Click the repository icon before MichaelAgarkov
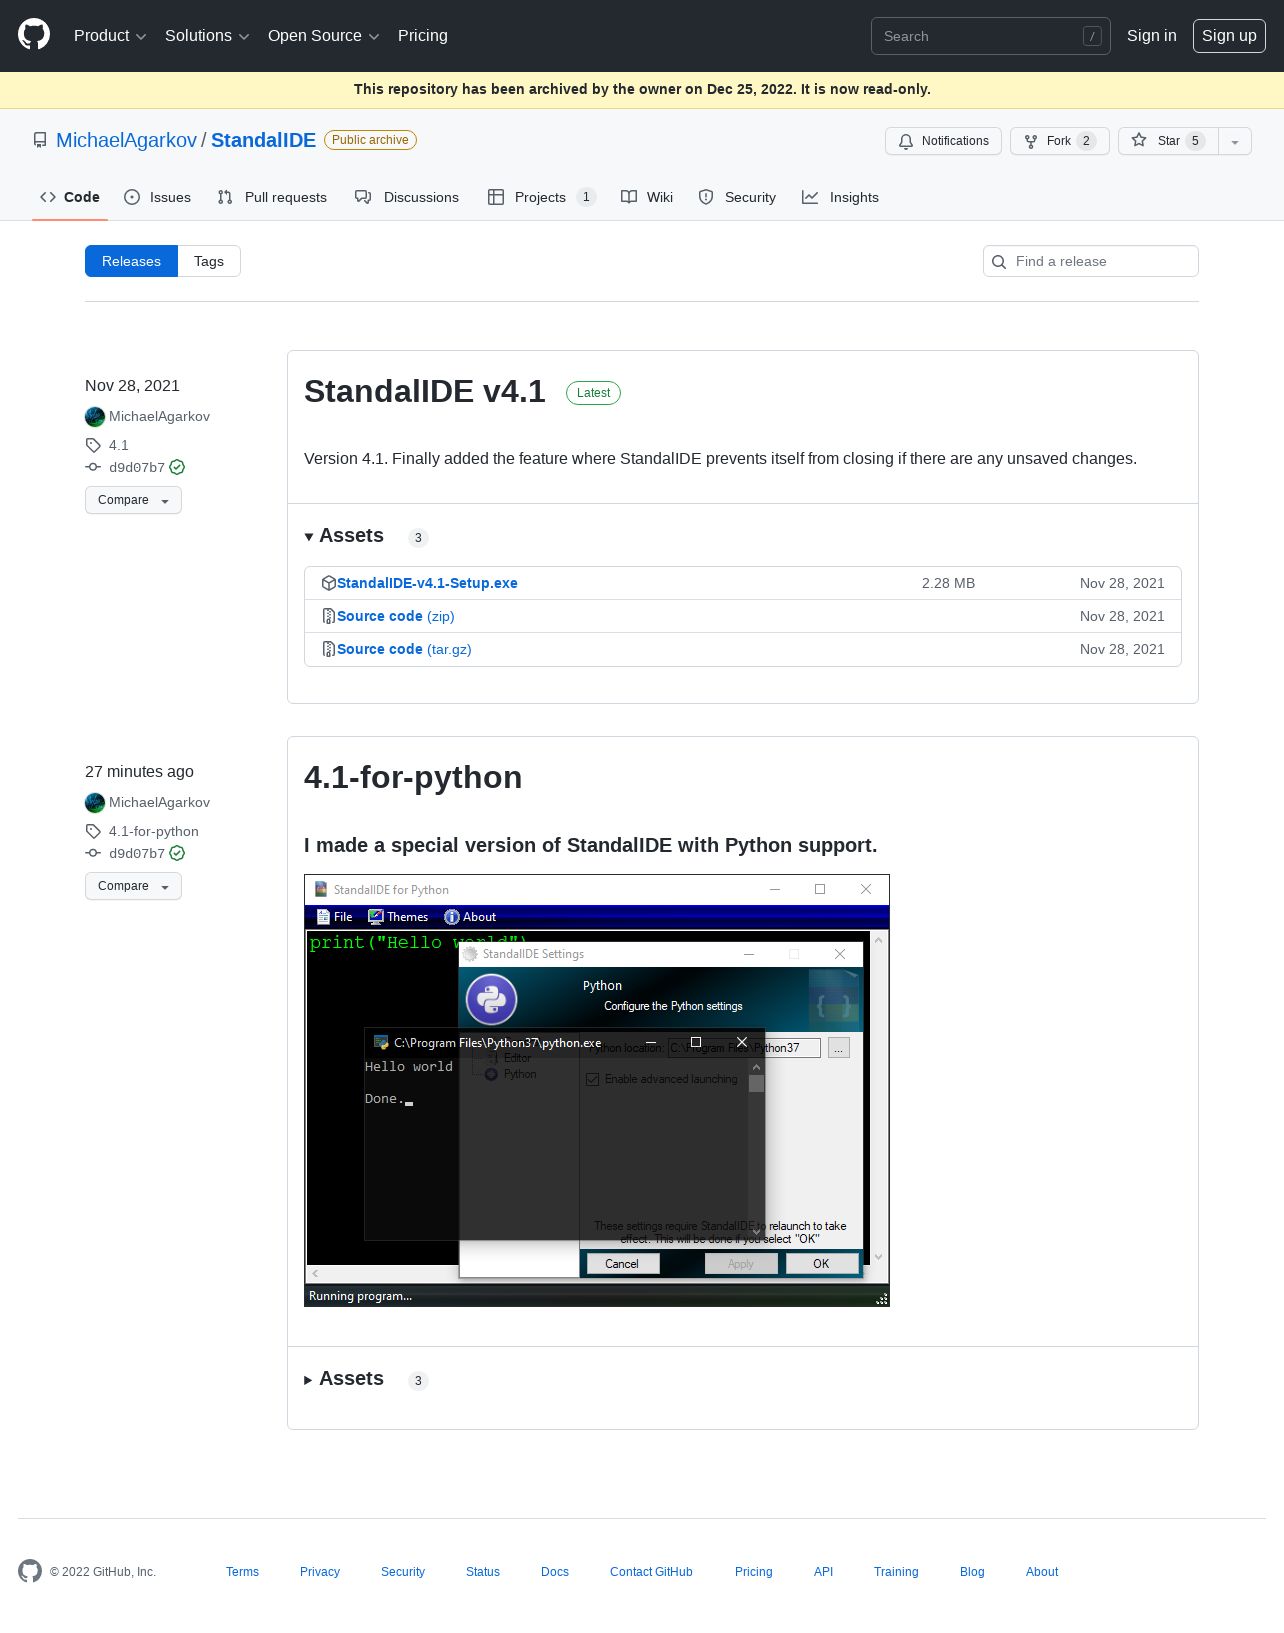 pos(40,140)
